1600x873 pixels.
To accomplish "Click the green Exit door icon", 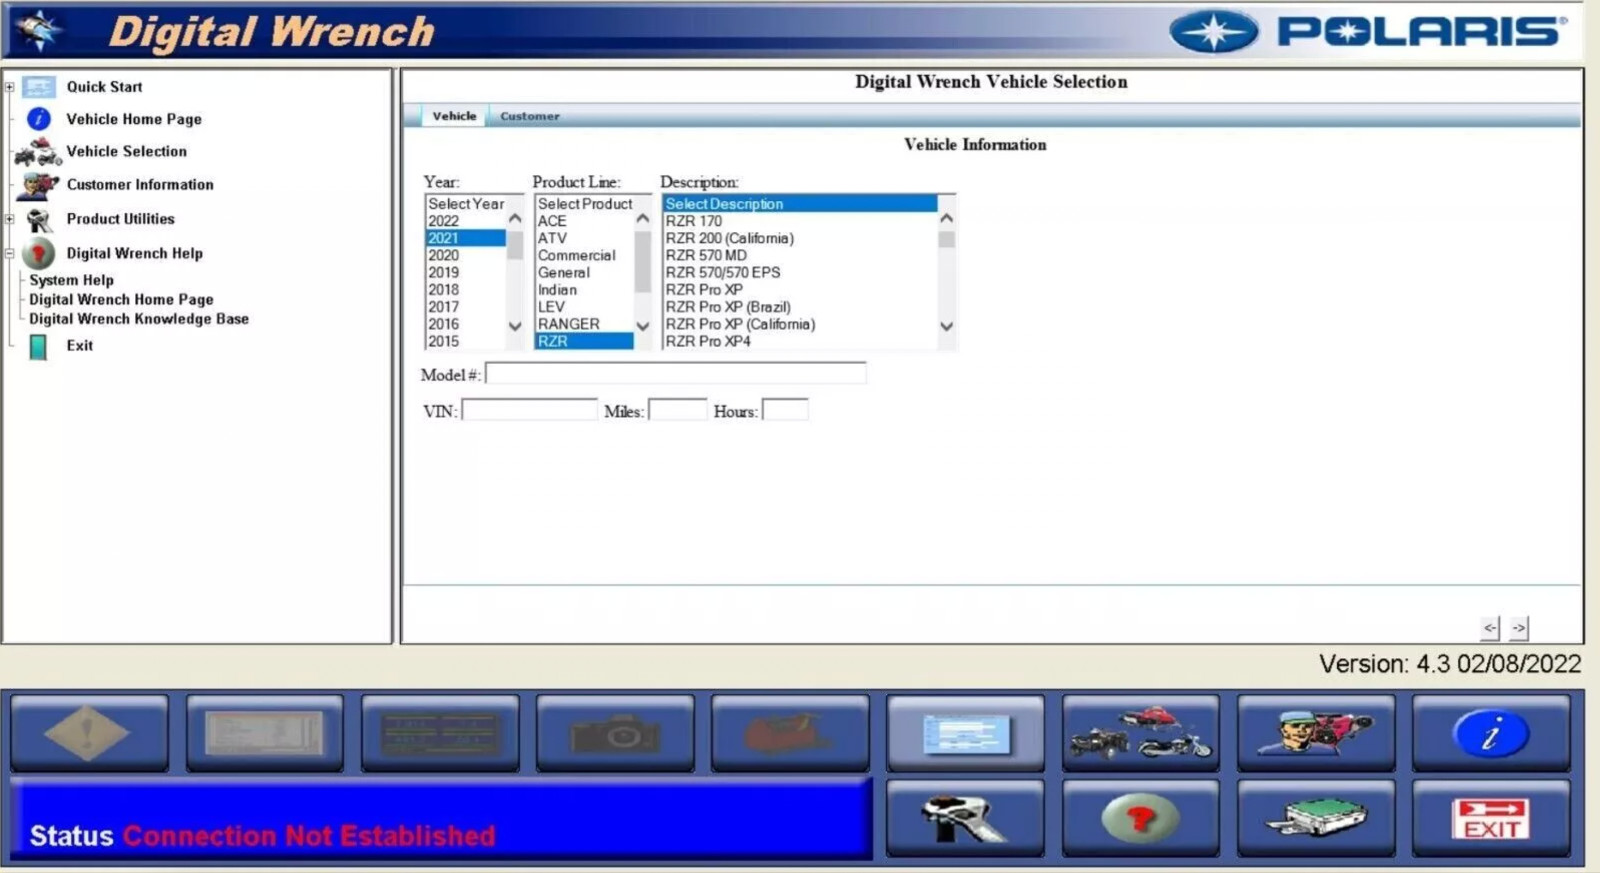I will 38,346.
